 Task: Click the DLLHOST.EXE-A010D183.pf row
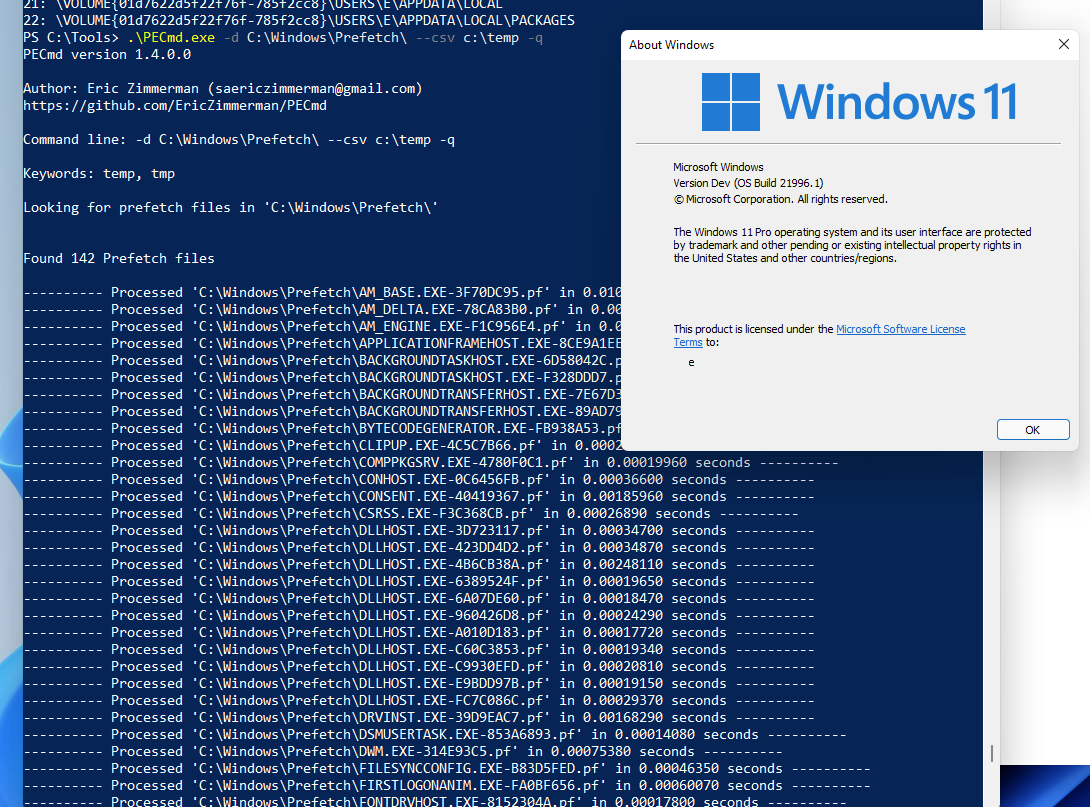pyautogui.click(x=418, y=633)
